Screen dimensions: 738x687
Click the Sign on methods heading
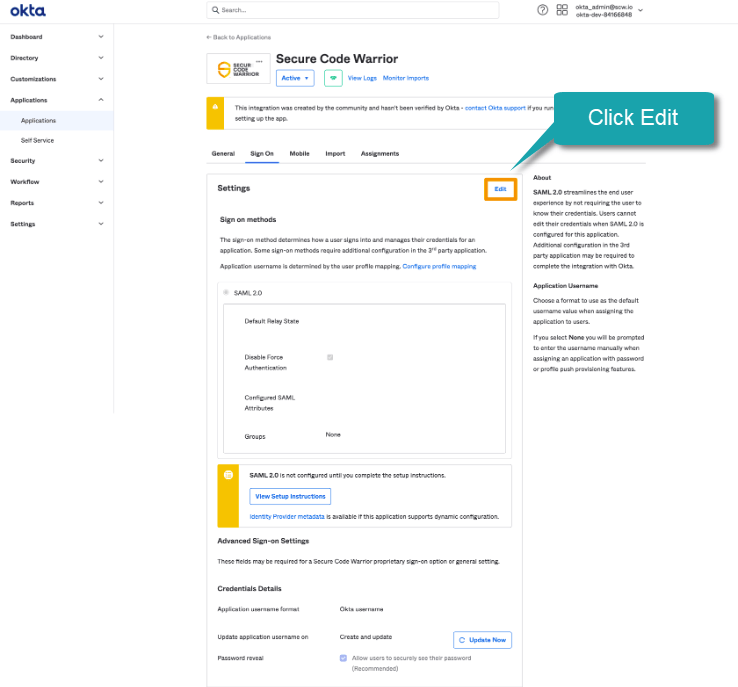[248, 220]
